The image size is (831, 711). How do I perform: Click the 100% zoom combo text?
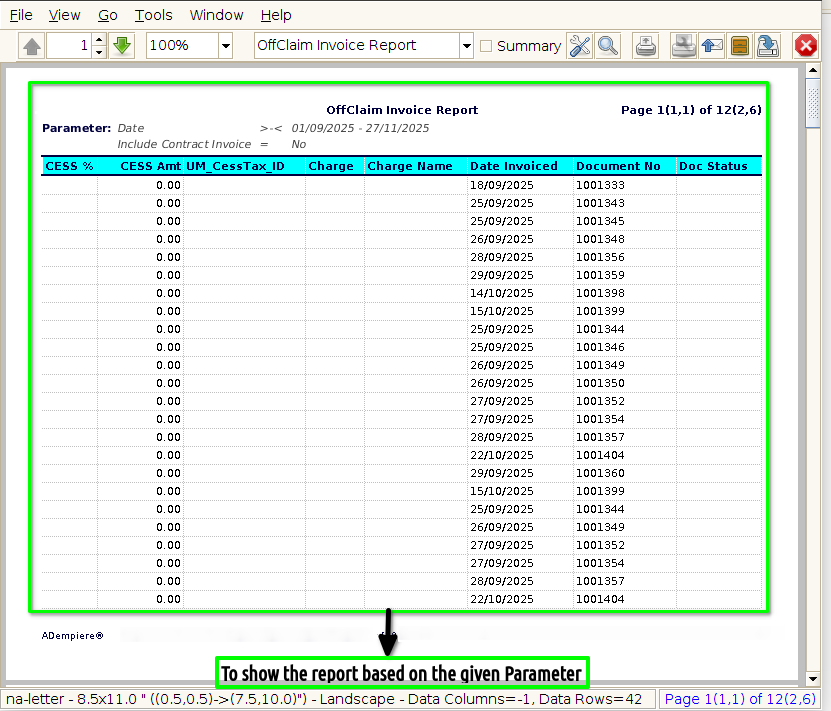point(182,46)
